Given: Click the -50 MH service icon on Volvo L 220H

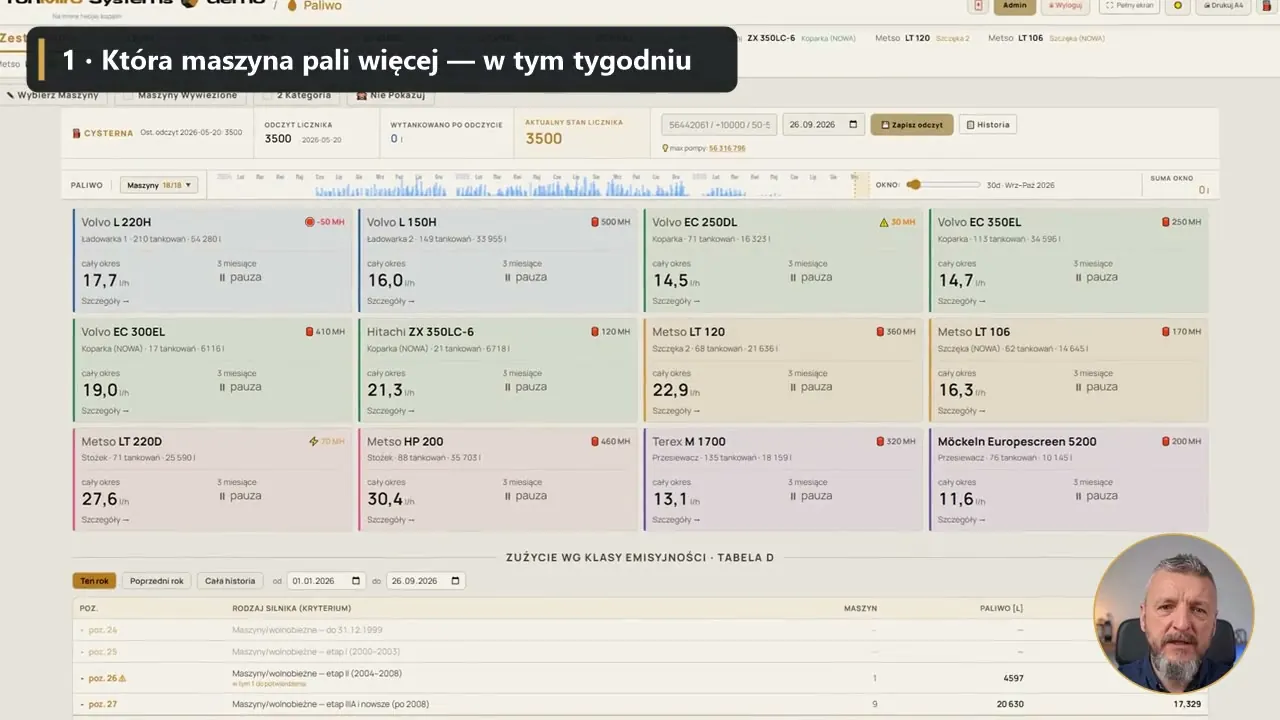Looking at the screenshot, I should click(x=310, y=222).
